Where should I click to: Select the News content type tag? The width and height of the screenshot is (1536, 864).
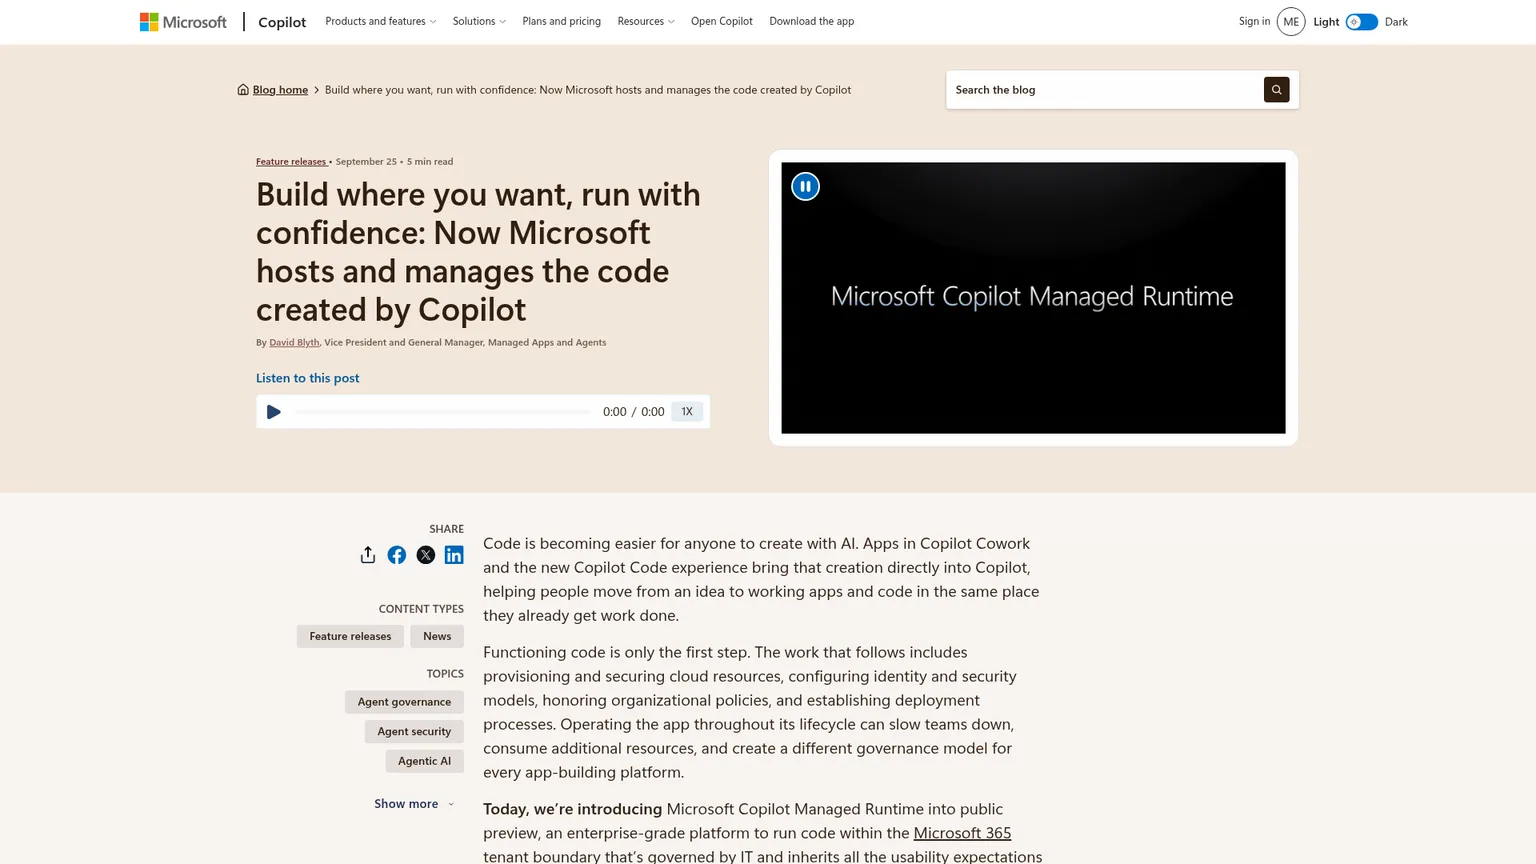437,637
